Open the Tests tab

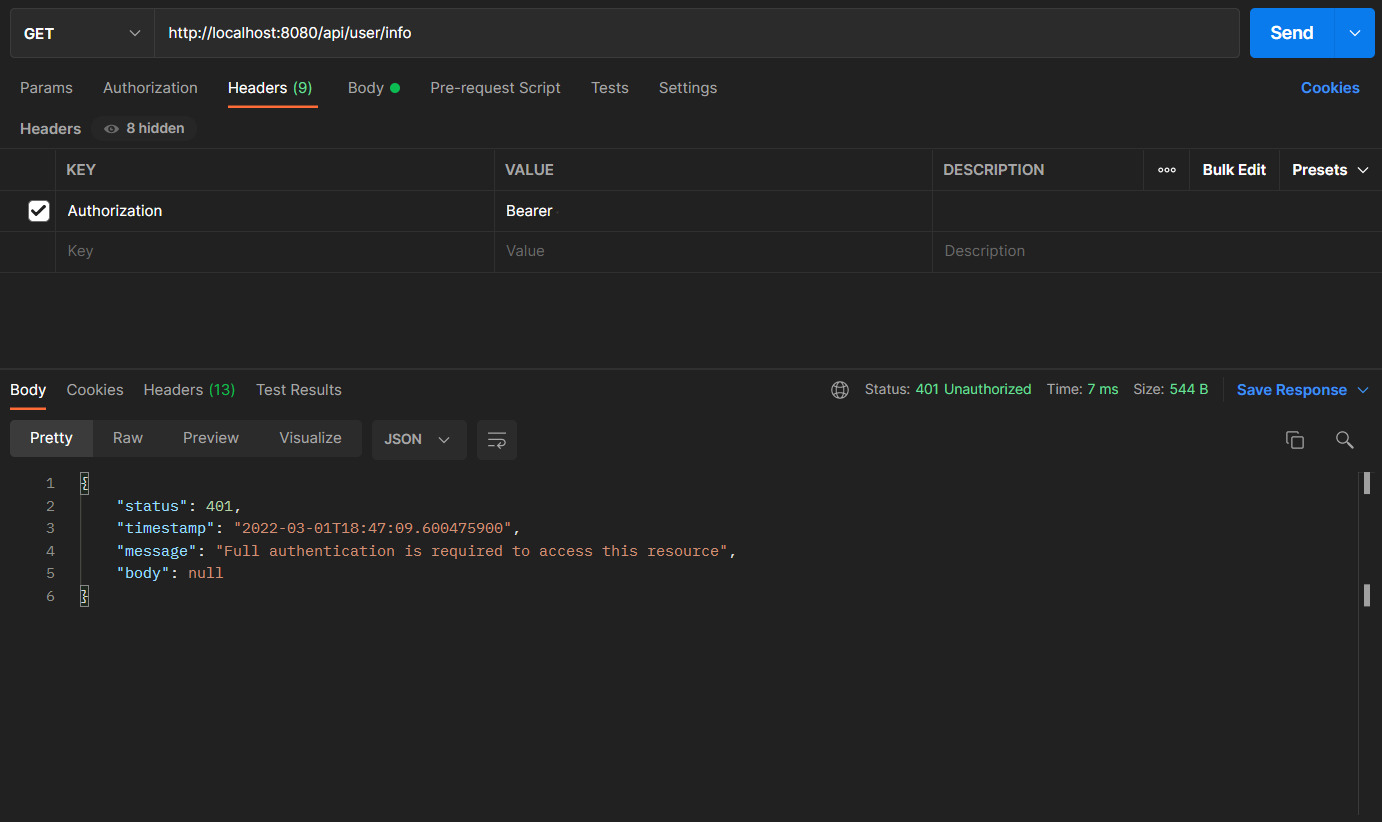[610, 88]
